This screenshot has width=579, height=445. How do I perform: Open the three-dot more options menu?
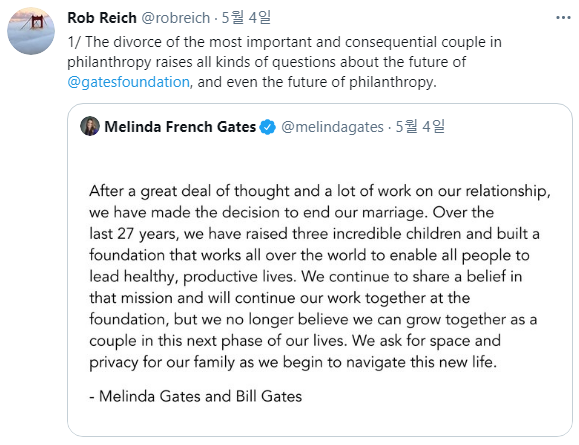pos(563,18)
